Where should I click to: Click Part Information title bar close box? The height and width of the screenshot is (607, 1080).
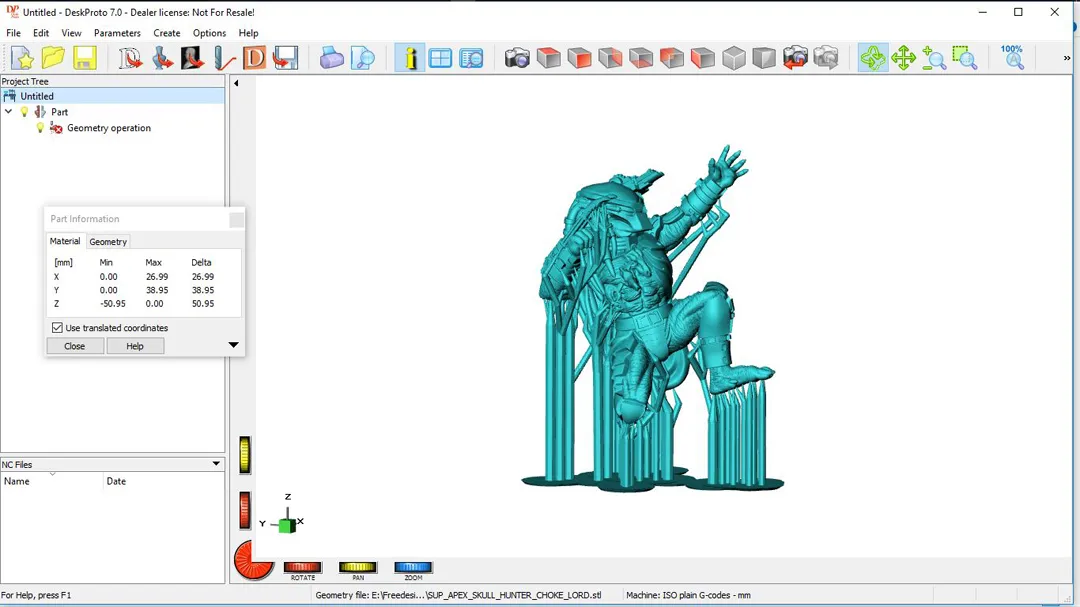236,220
